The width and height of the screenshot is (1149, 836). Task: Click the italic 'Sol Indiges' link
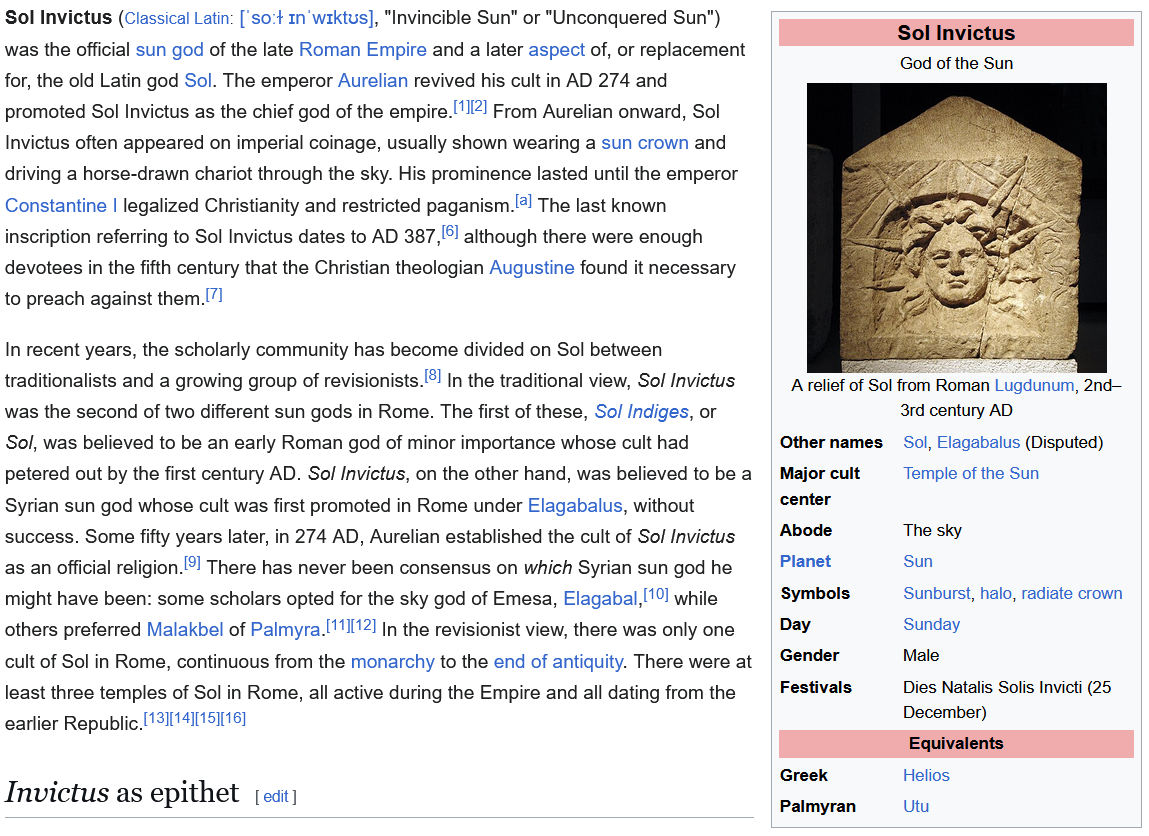tap(641, 412)
